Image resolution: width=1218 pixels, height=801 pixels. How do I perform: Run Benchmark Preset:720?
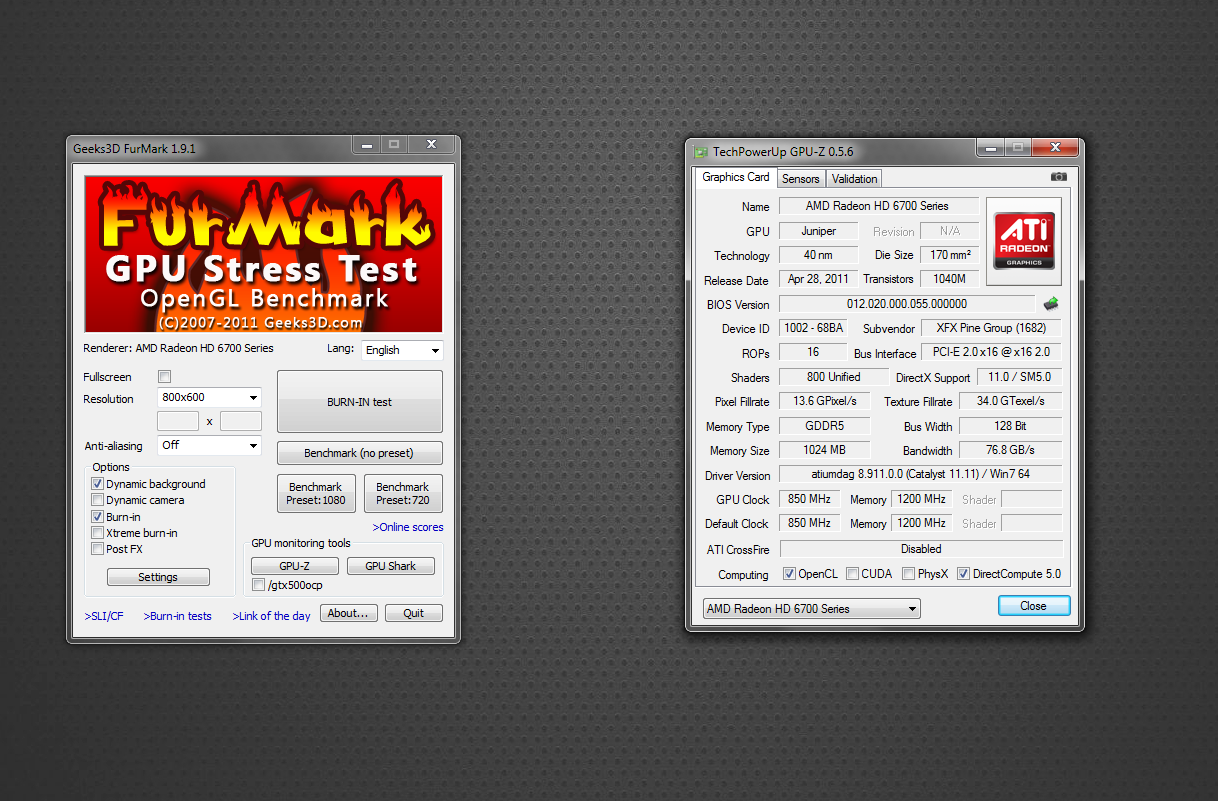pyautogui.click(x=403, y=494)
